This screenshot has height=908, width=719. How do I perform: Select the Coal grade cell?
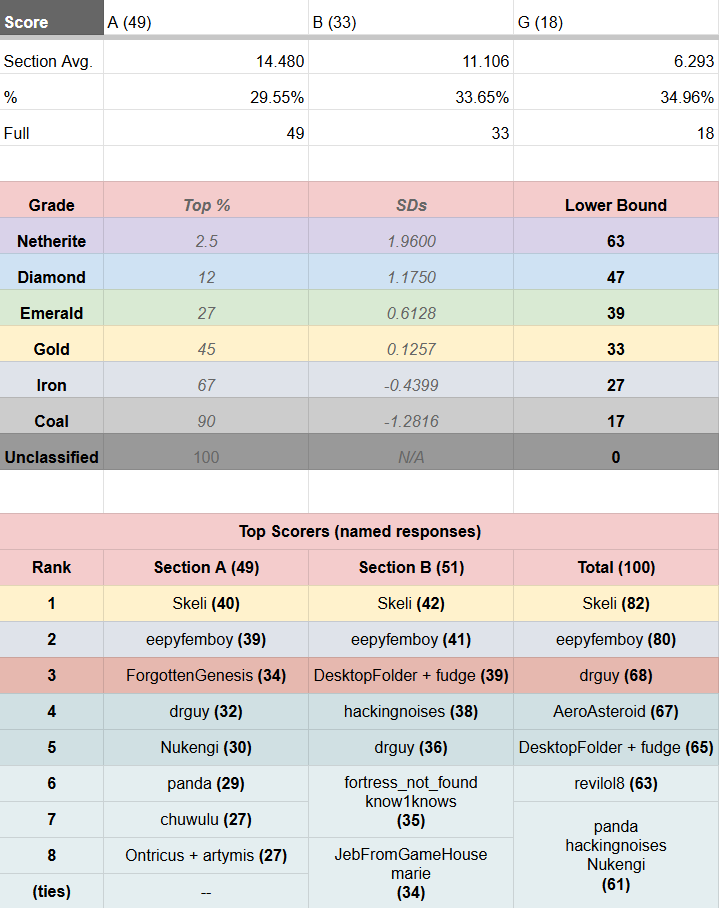point(52,415)
